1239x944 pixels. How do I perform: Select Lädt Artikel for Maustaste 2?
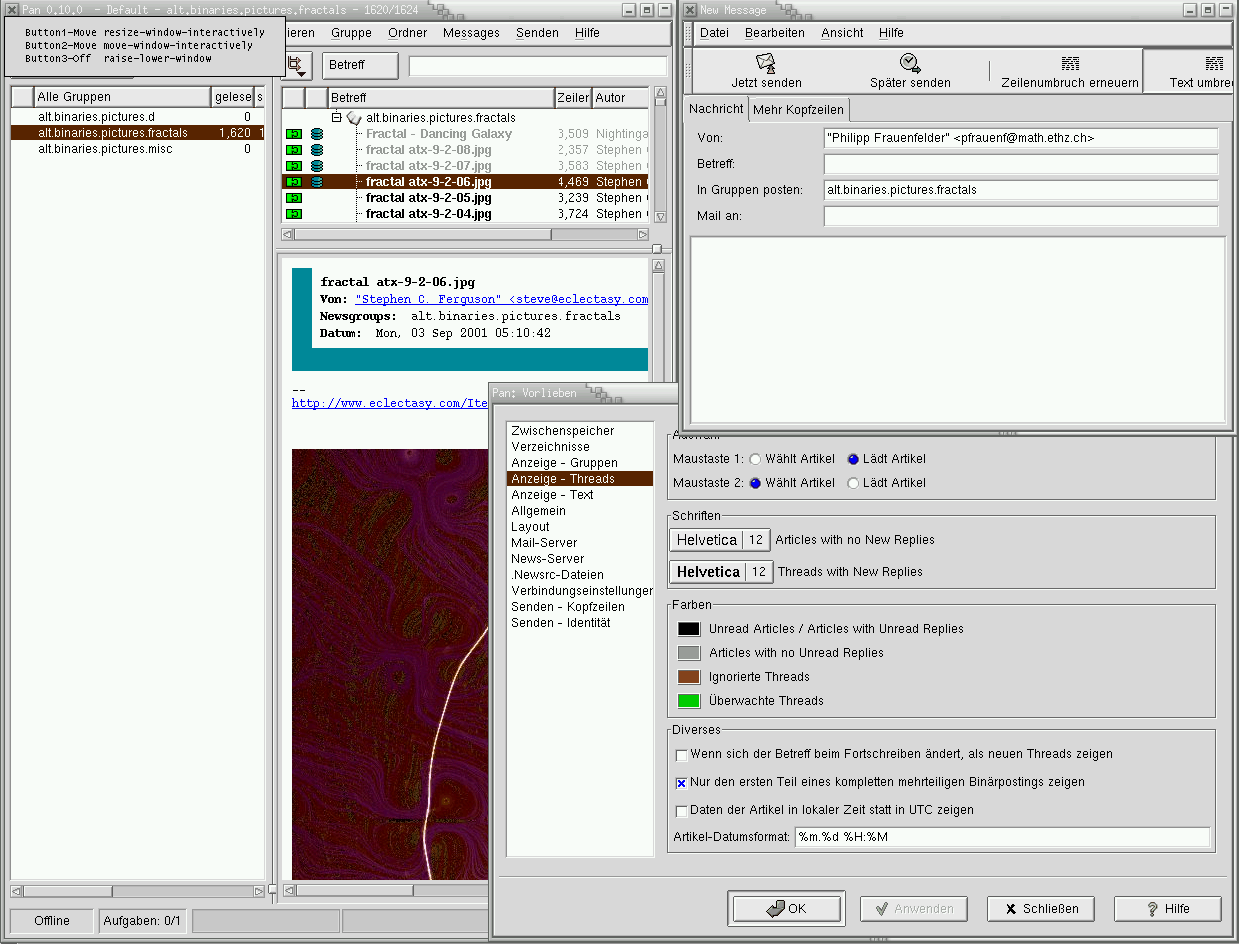[853, 483]
